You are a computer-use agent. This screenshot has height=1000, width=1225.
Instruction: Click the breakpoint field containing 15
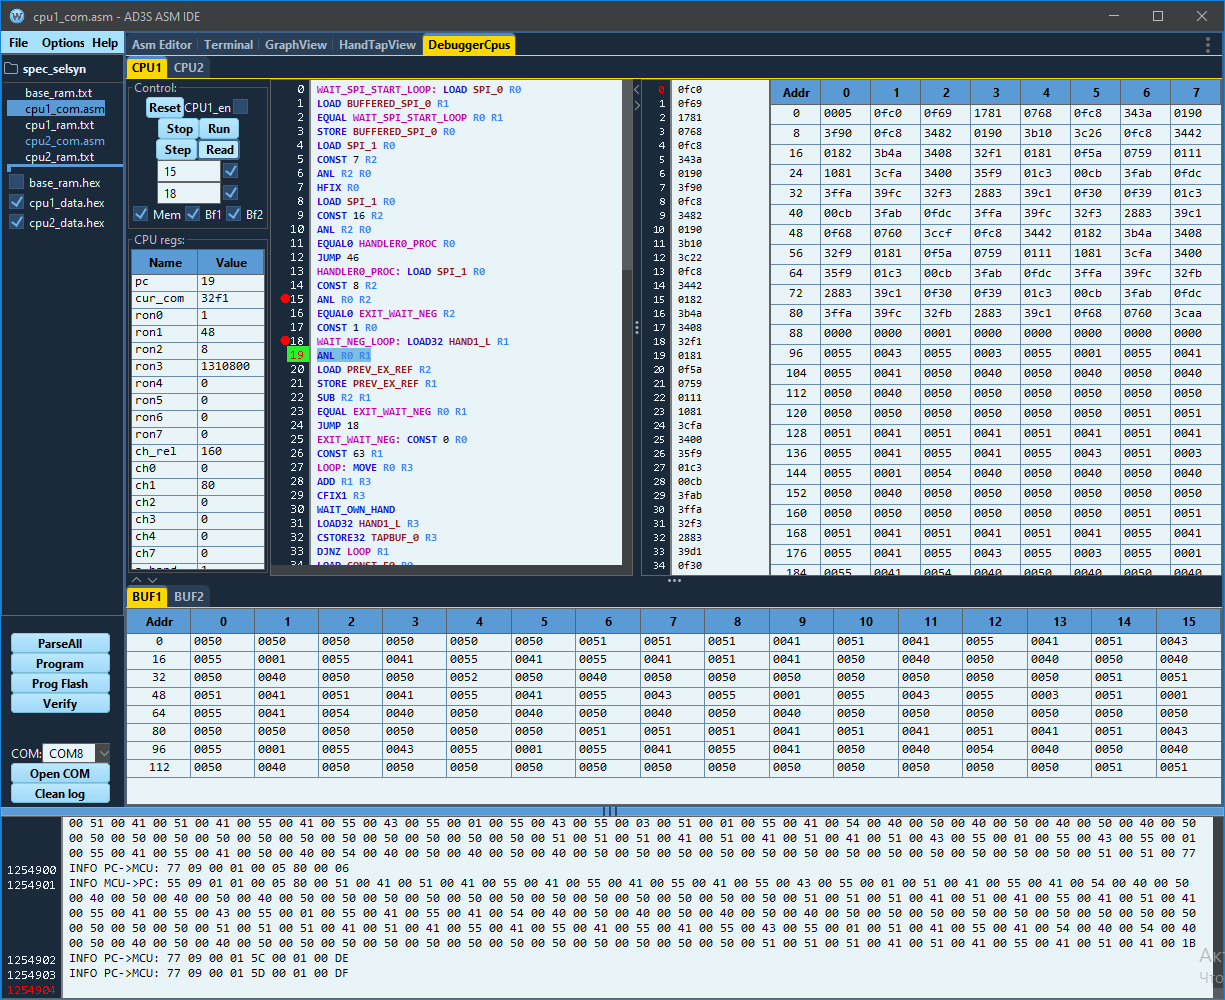(x=189, y=171)
